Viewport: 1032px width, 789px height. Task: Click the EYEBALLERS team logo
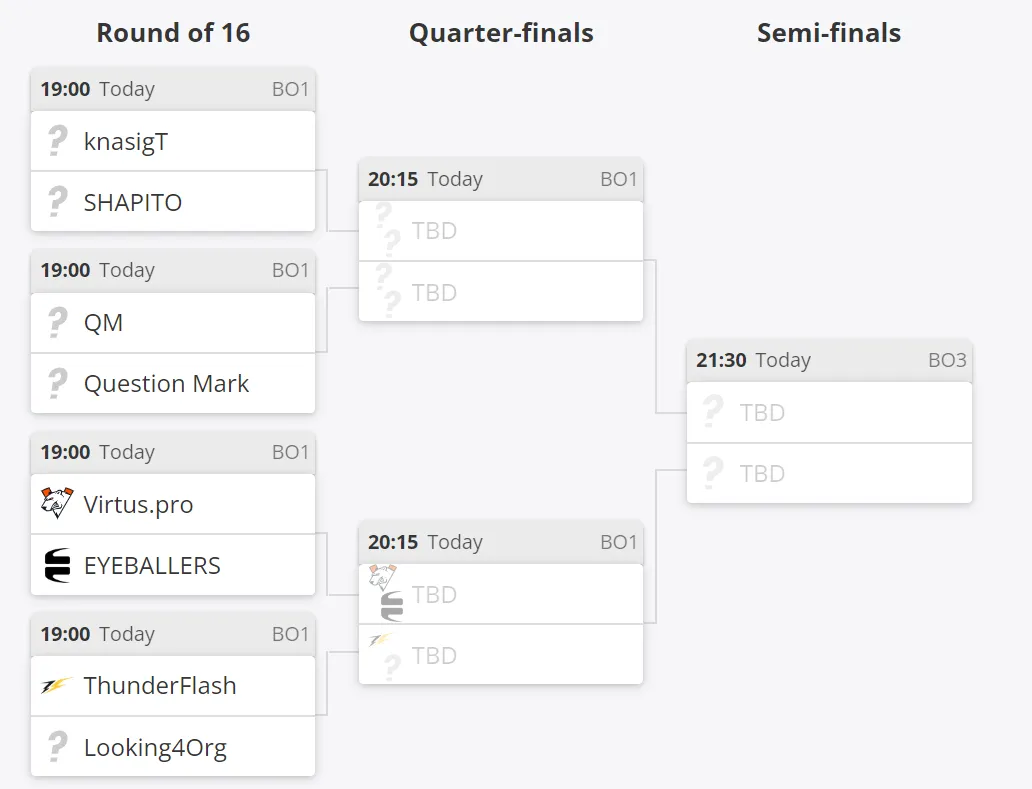(57, 565)
